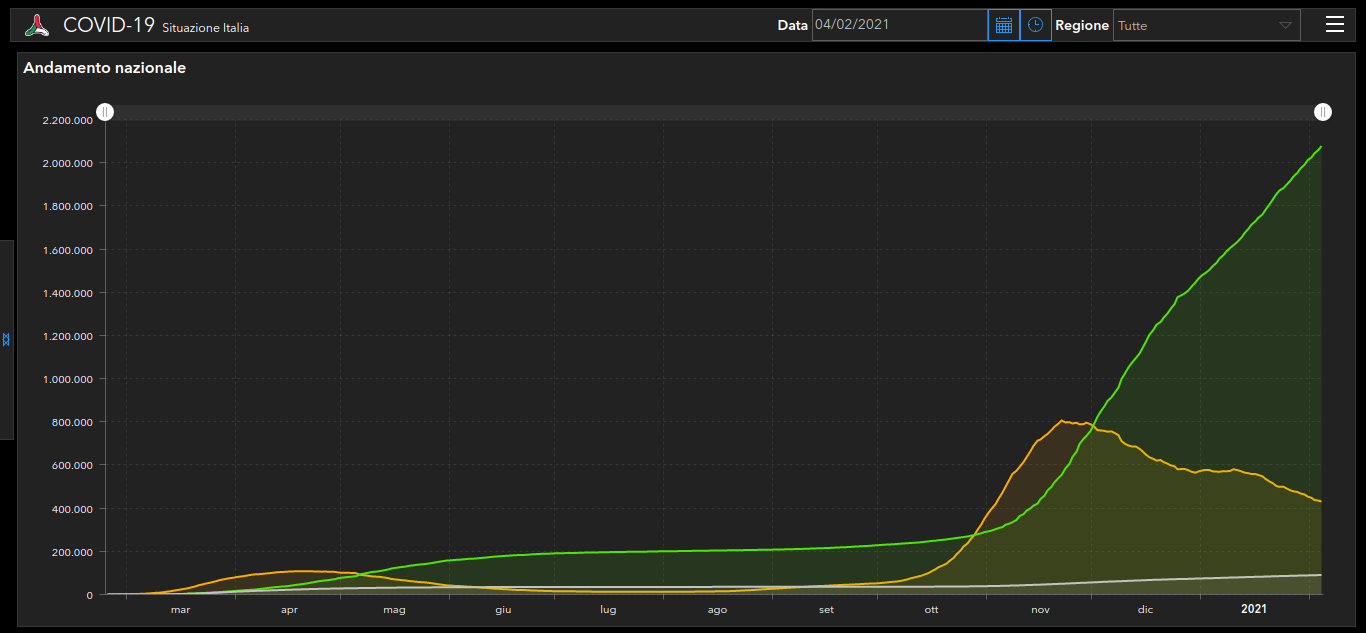Grab the left range slider handle
Image resolution: width=1366 pixels, height=633 pixels.
click(105, 112)
